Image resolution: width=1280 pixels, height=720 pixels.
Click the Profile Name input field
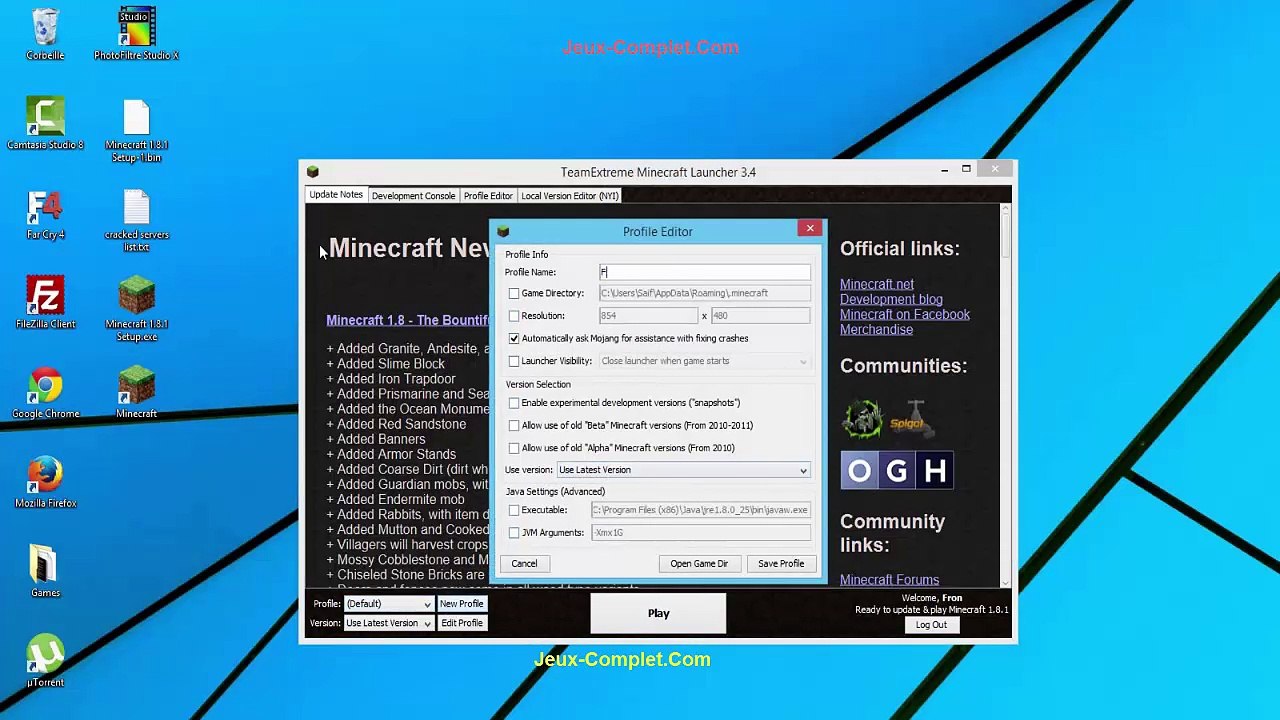[x=704, y=272]
